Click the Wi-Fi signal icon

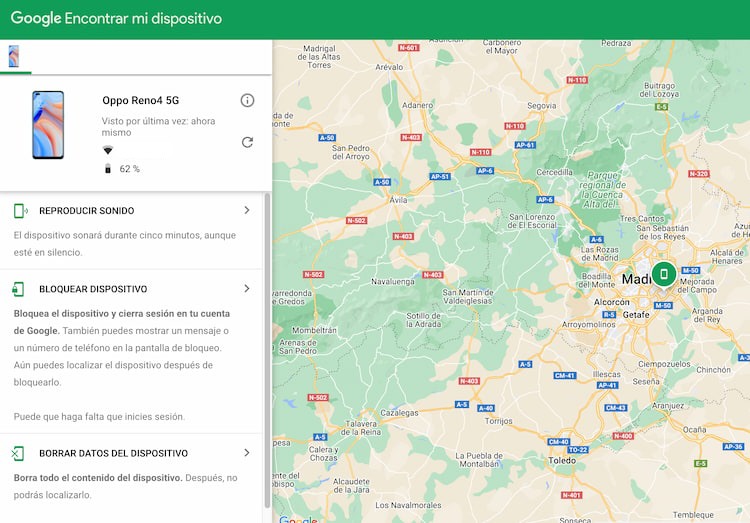click(x=108, y=150)
